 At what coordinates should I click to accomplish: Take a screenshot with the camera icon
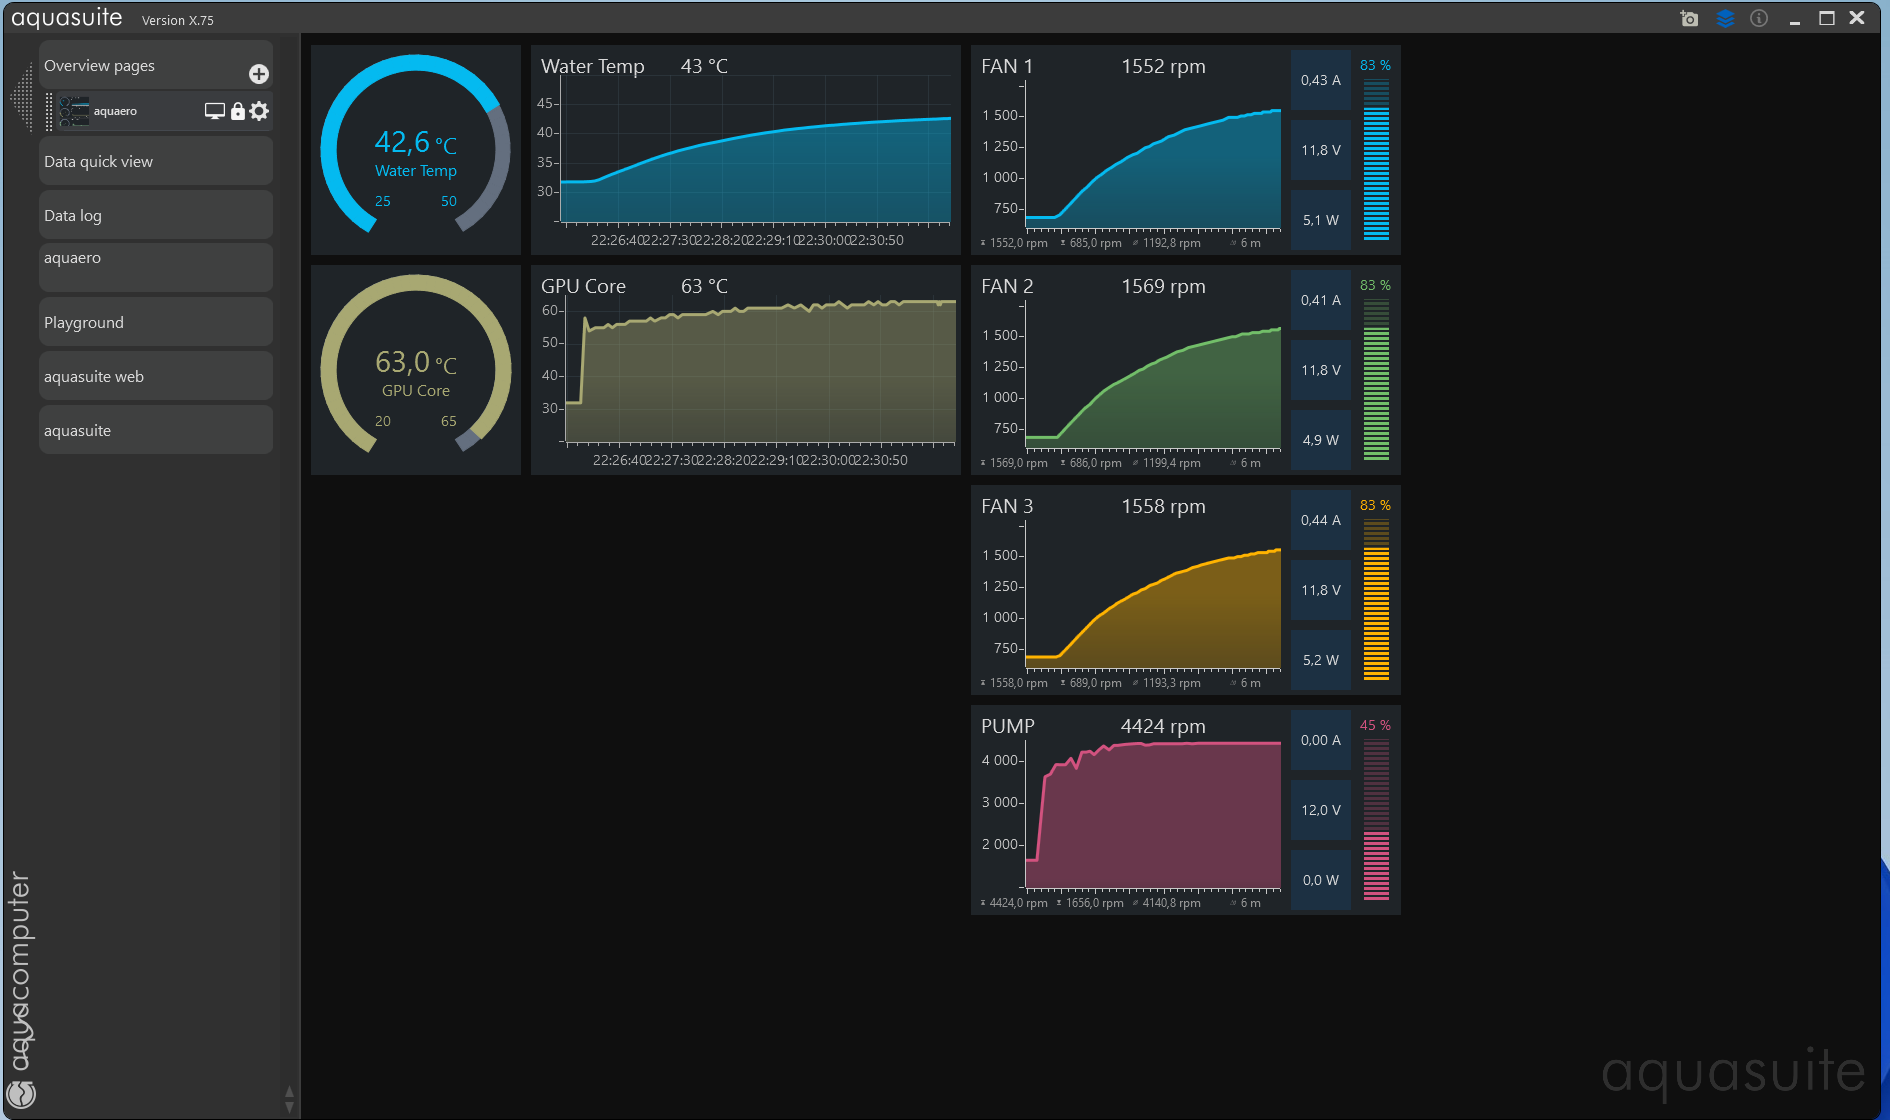pyautogui.click(x=1690, y=19)
